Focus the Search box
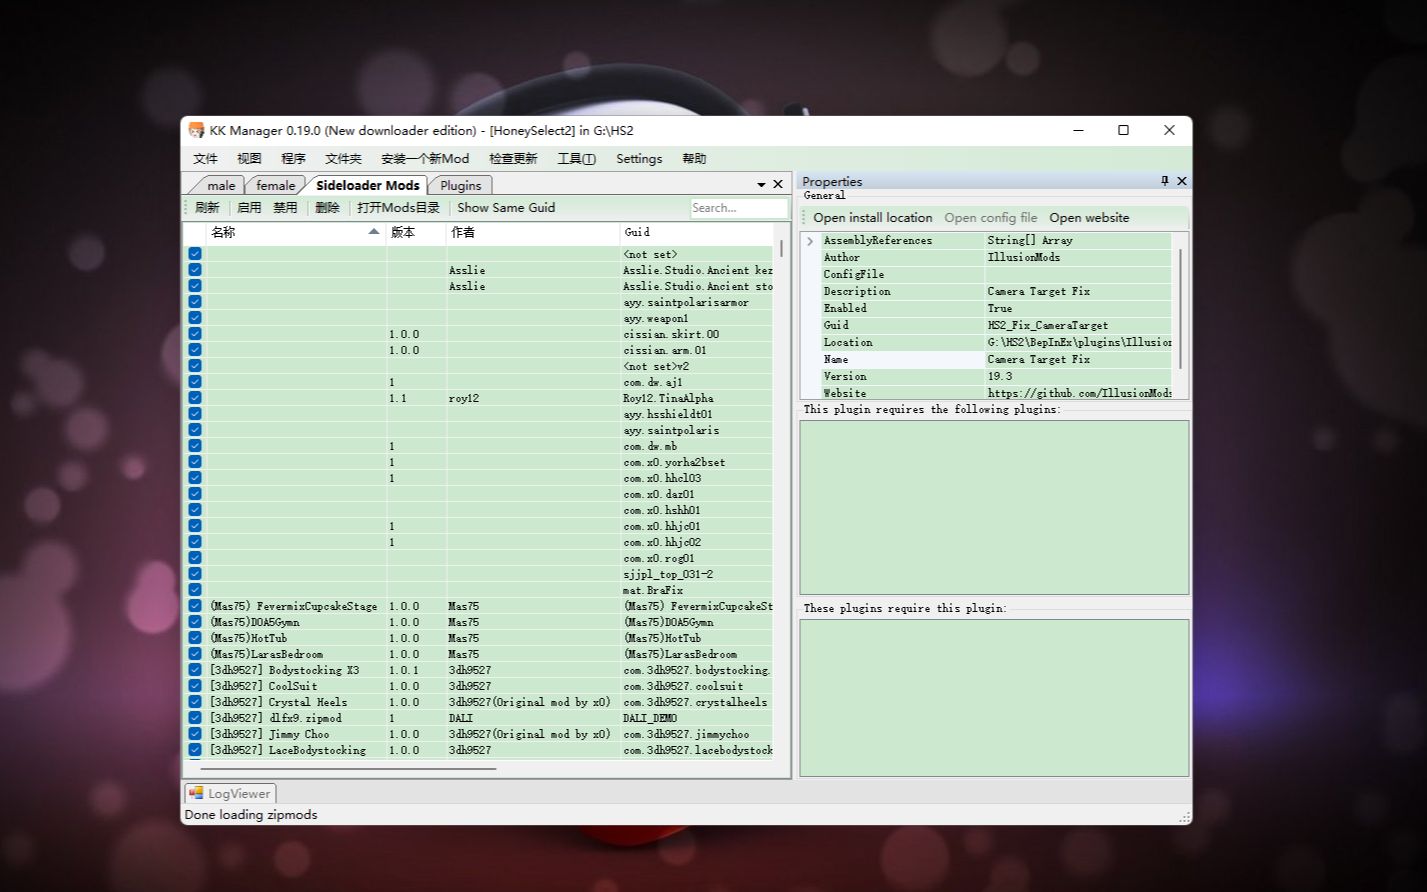1427x892 pixels. tap(739, 208)
